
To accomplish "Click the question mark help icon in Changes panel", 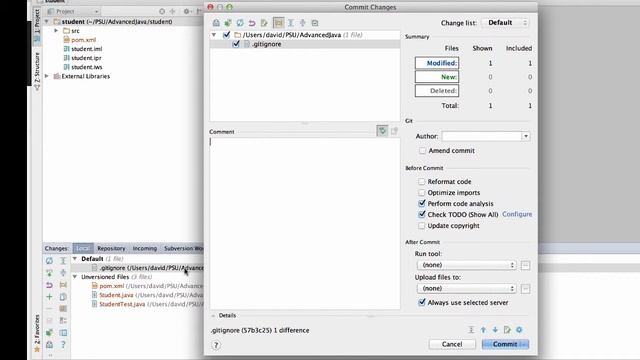I will [x=63, y=344].
